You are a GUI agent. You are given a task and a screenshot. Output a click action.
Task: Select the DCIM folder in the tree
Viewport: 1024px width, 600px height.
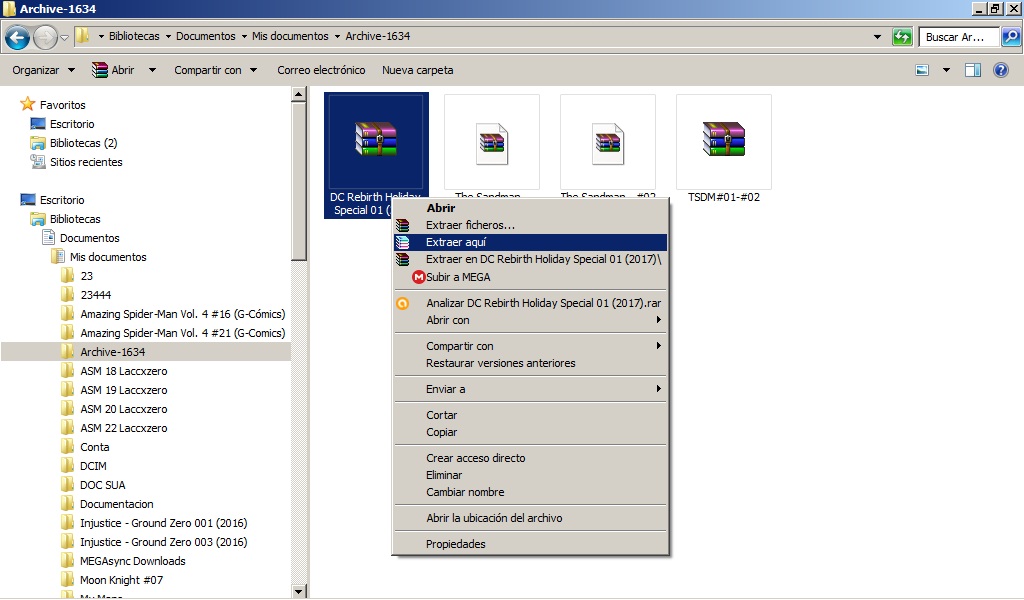click(93, 466)
